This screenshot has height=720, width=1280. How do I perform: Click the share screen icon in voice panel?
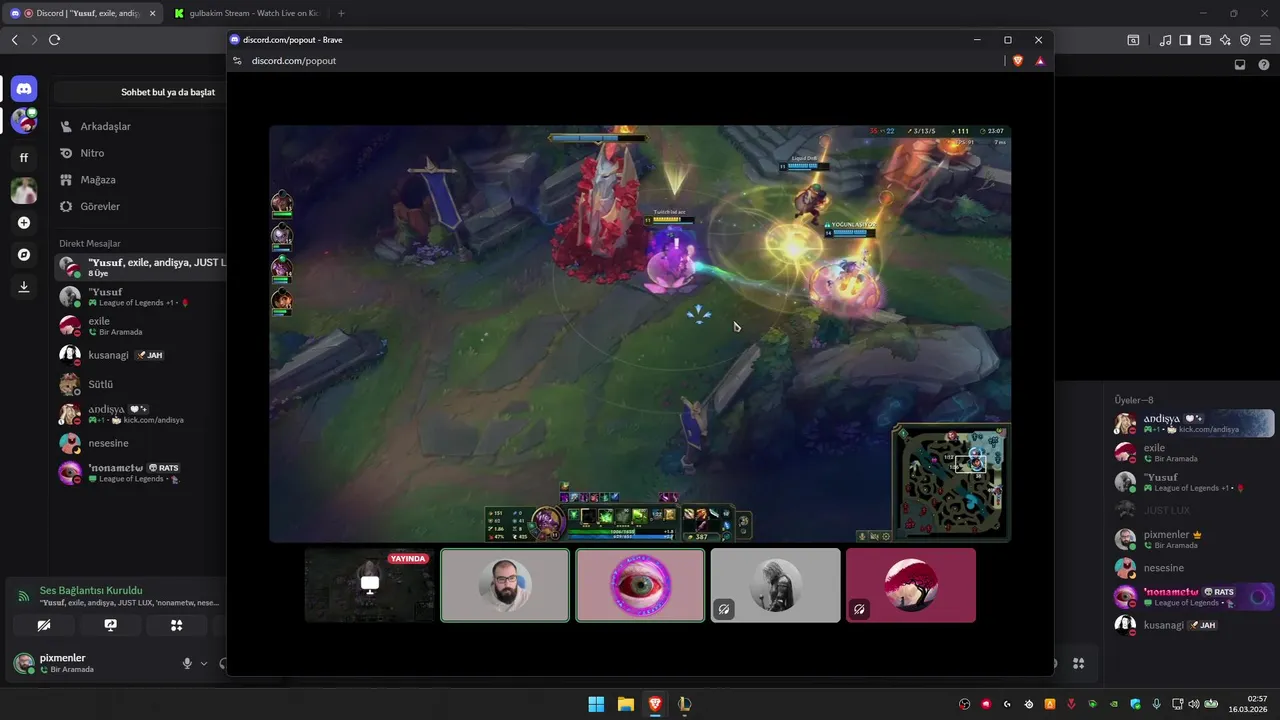[110, 625]
